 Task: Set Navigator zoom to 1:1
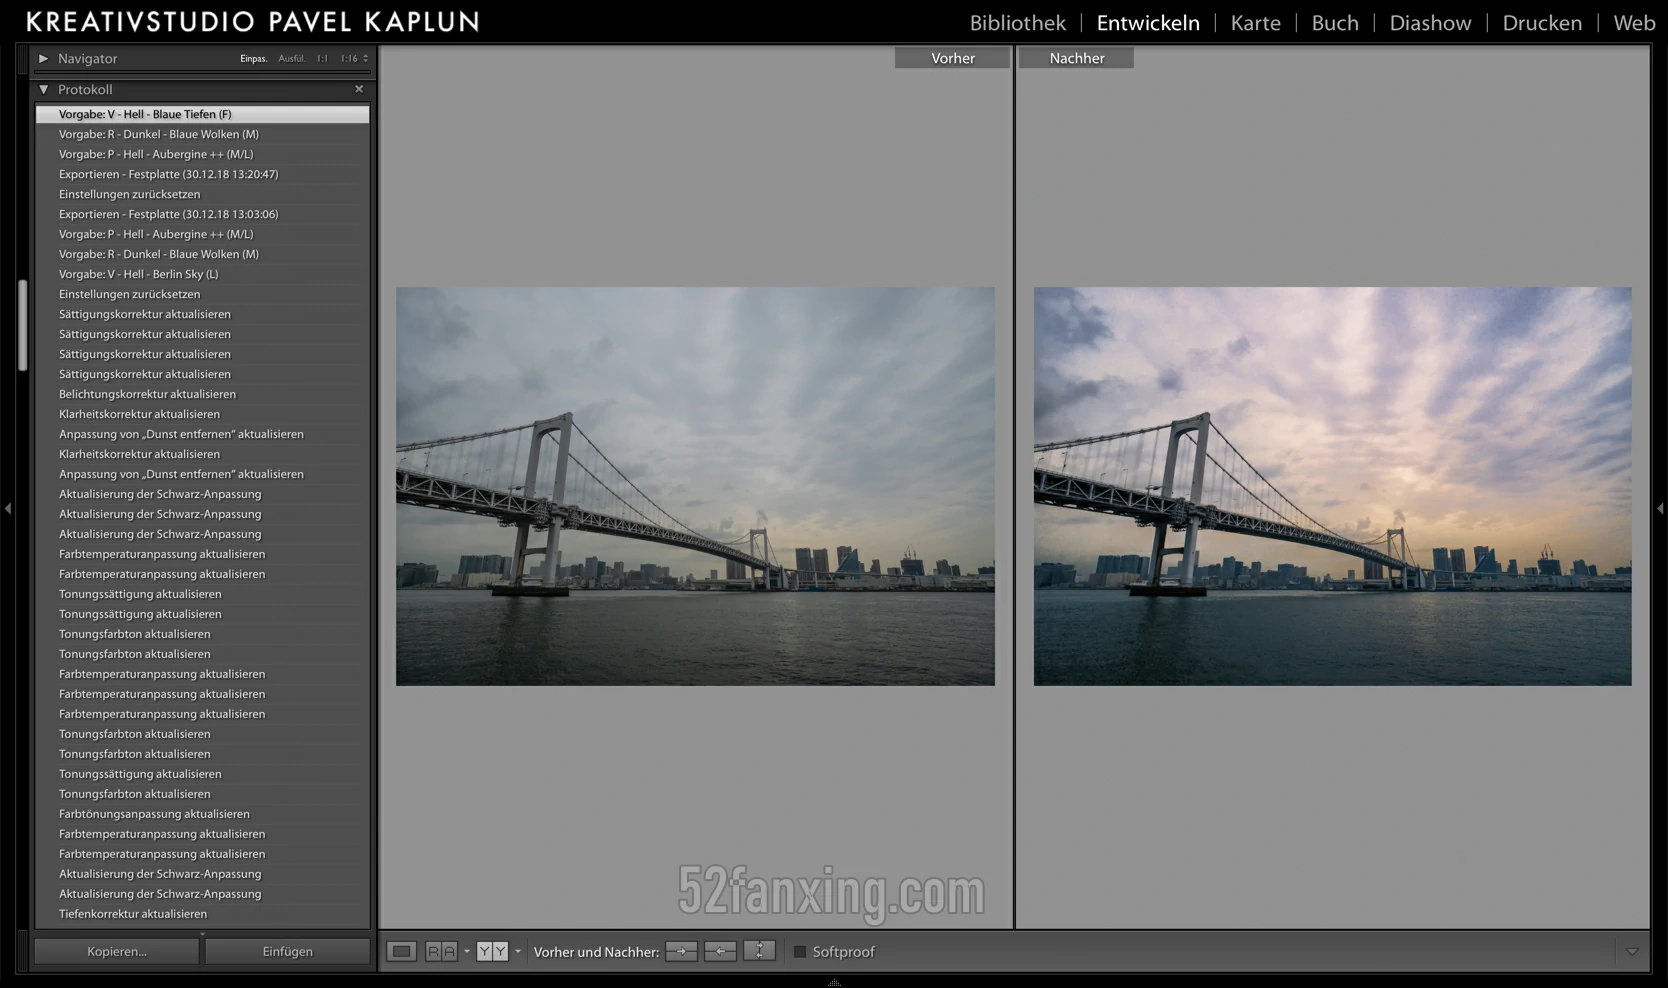coord(322,59)
